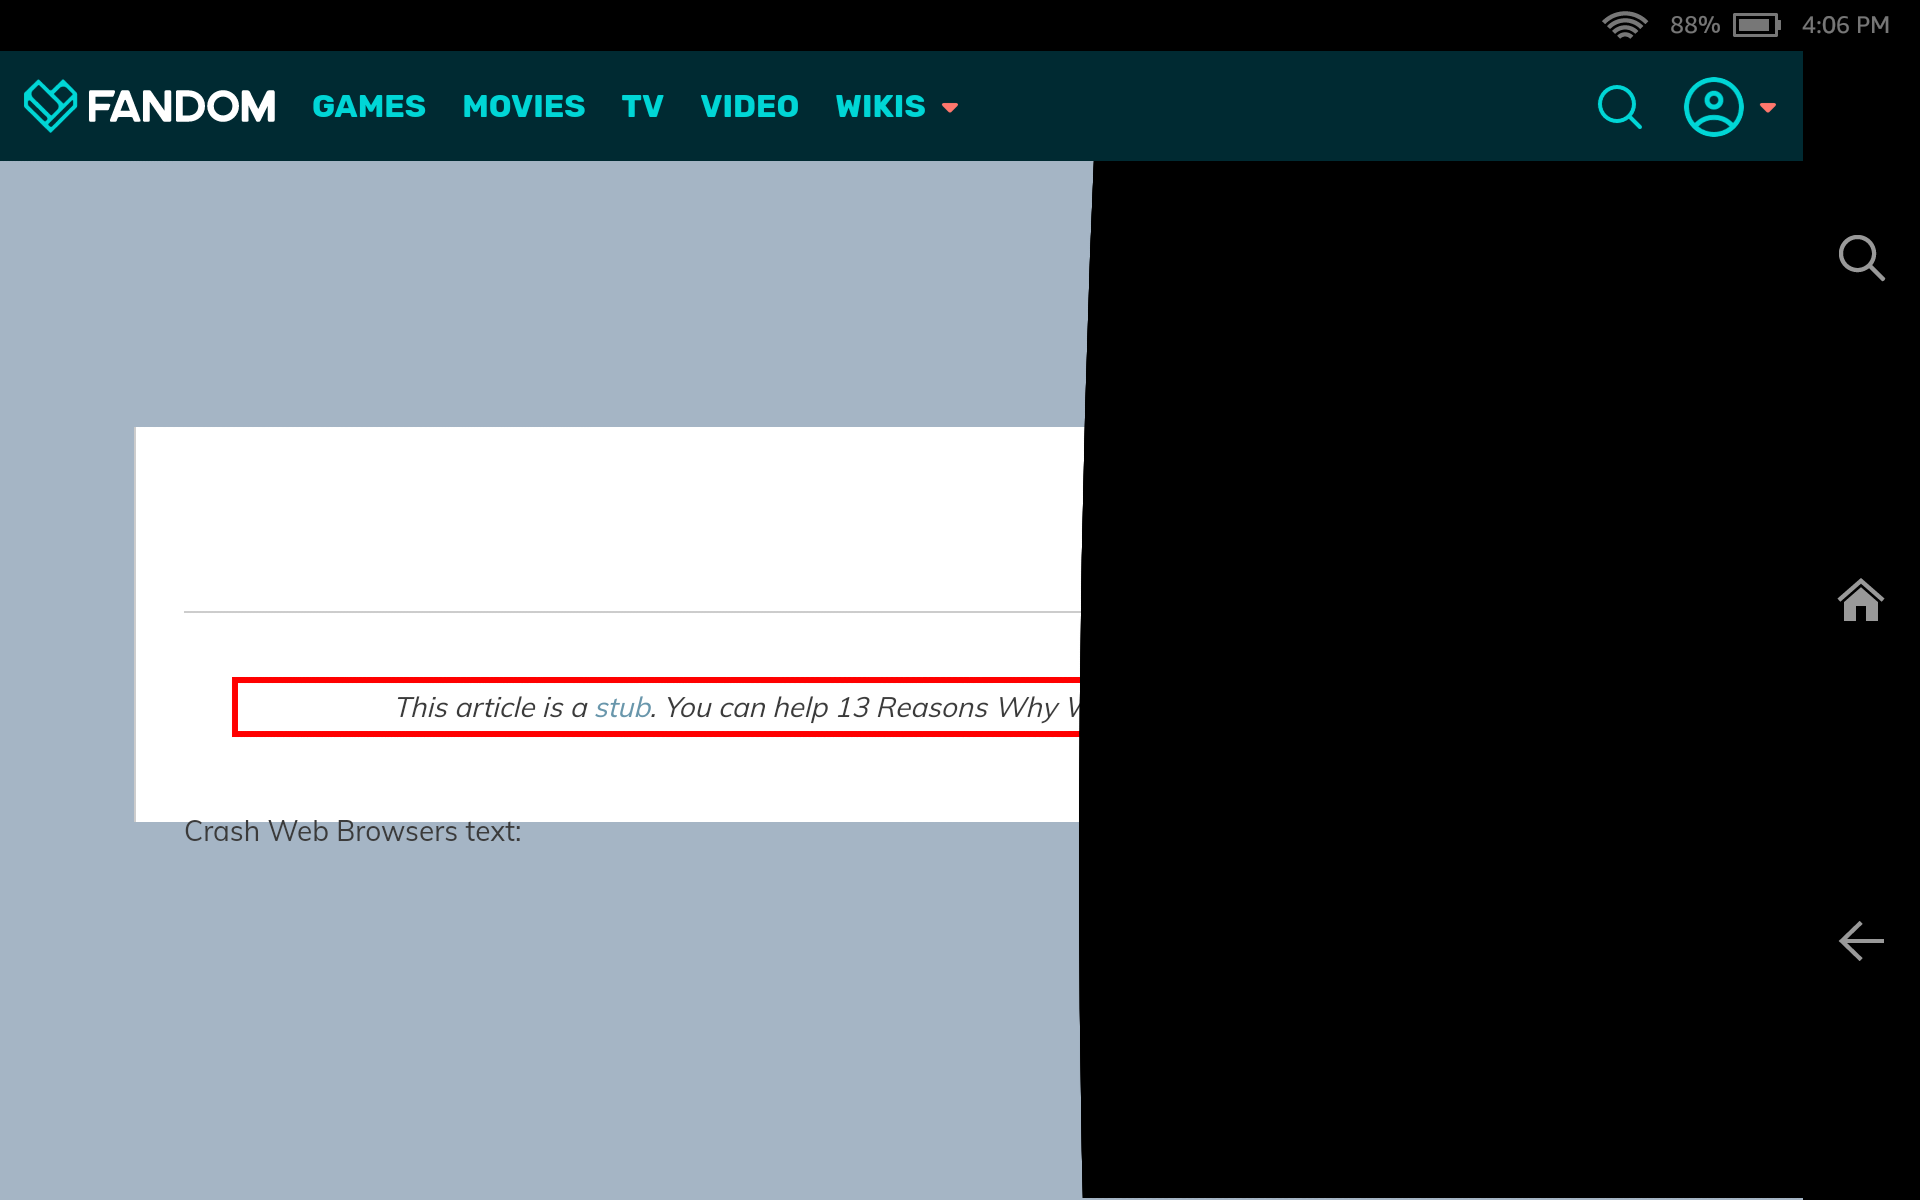Open the GAMES navigation item
1920x1200 pixels.
(368, 106)
